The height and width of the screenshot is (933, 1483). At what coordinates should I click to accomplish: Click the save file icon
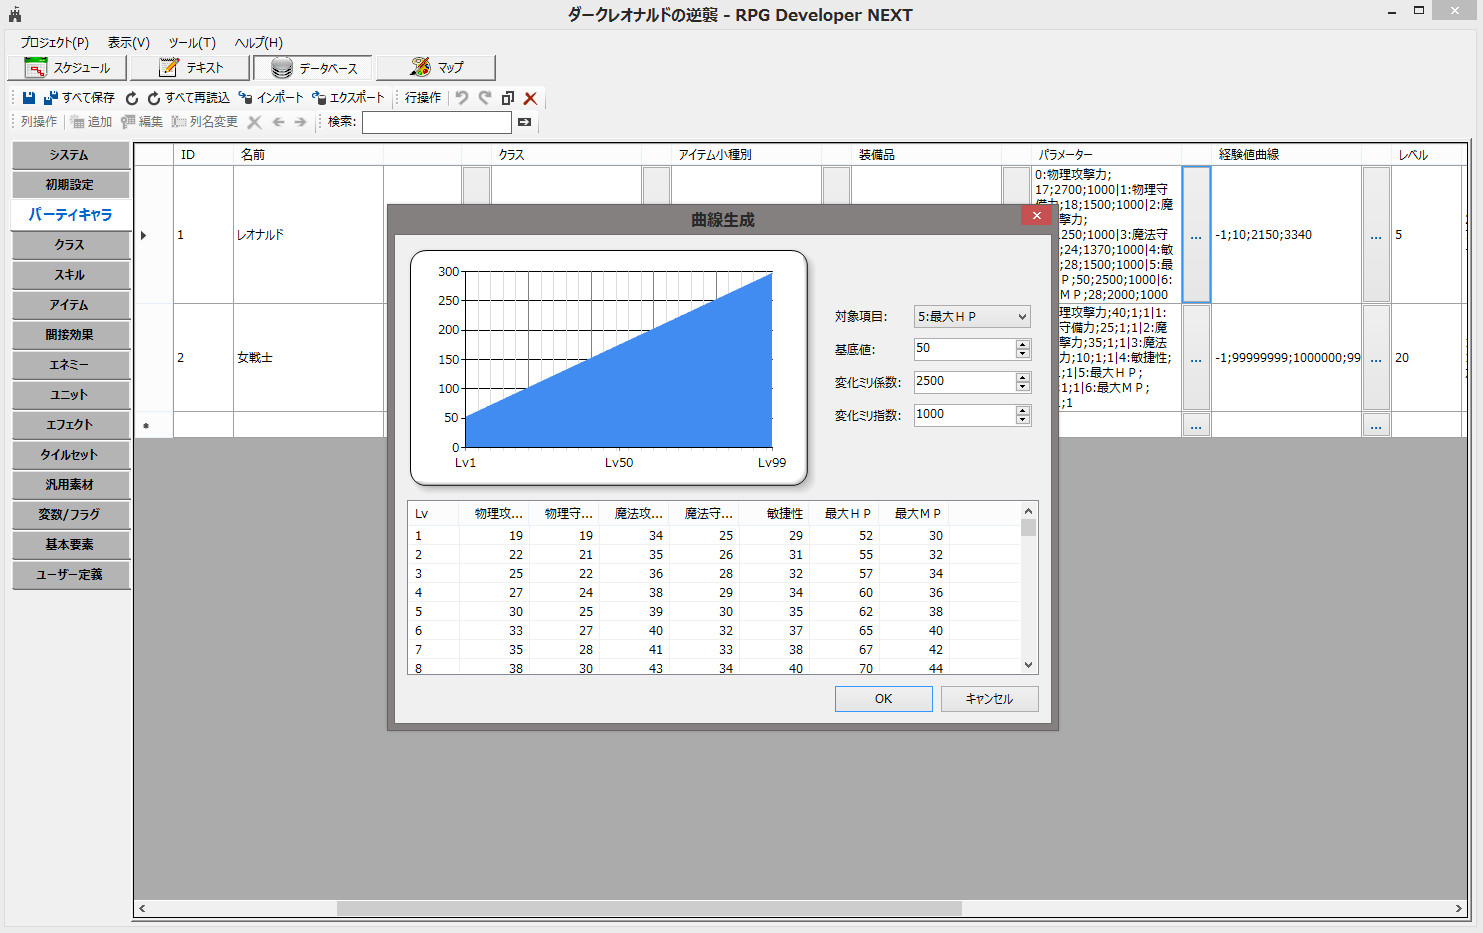28,97
